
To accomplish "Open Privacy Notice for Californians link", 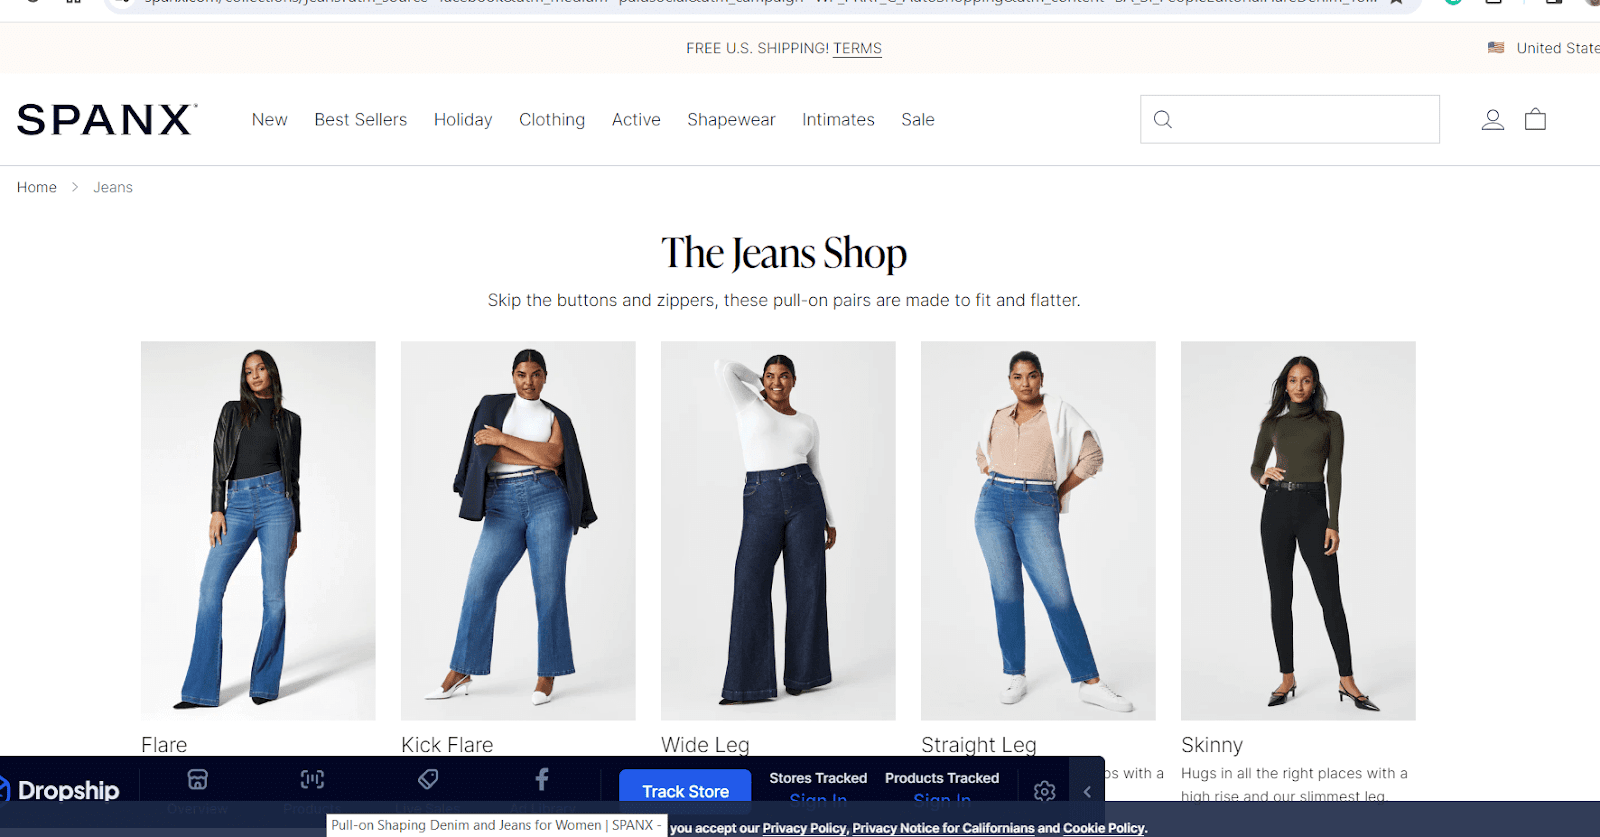I will pos(943,828).
